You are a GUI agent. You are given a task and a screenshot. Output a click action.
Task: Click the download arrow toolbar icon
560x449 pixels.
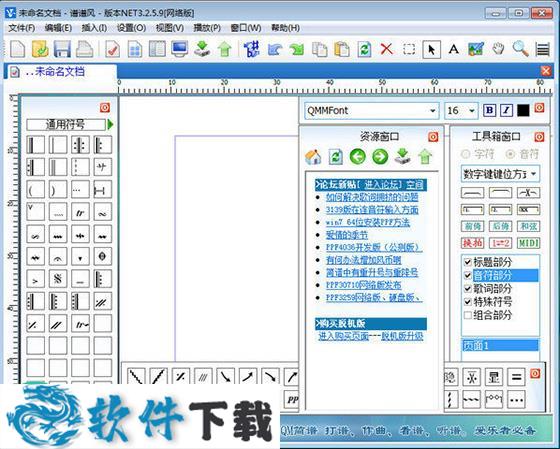[x=202, y=49]
